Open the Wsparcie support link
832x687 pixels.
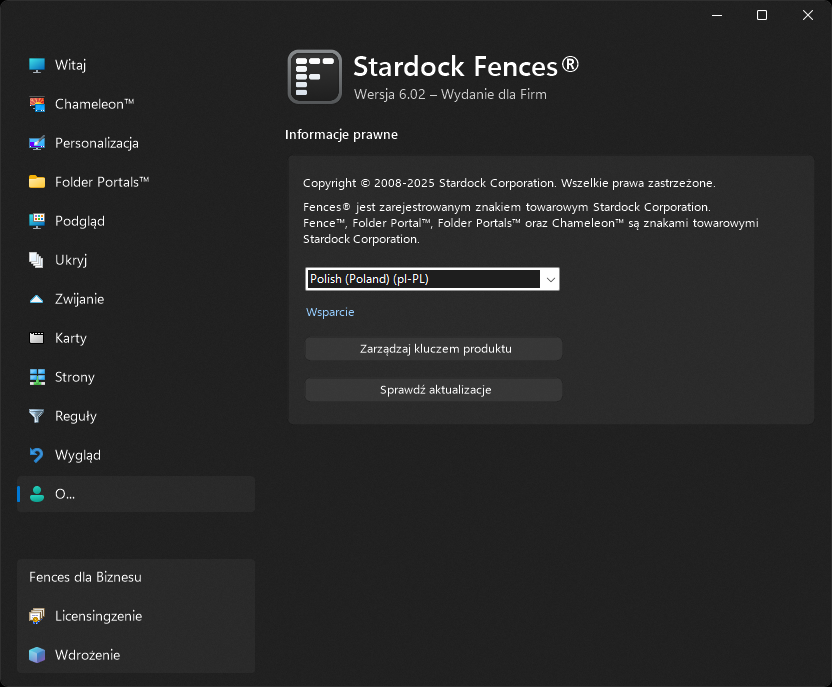coord(330,312)
